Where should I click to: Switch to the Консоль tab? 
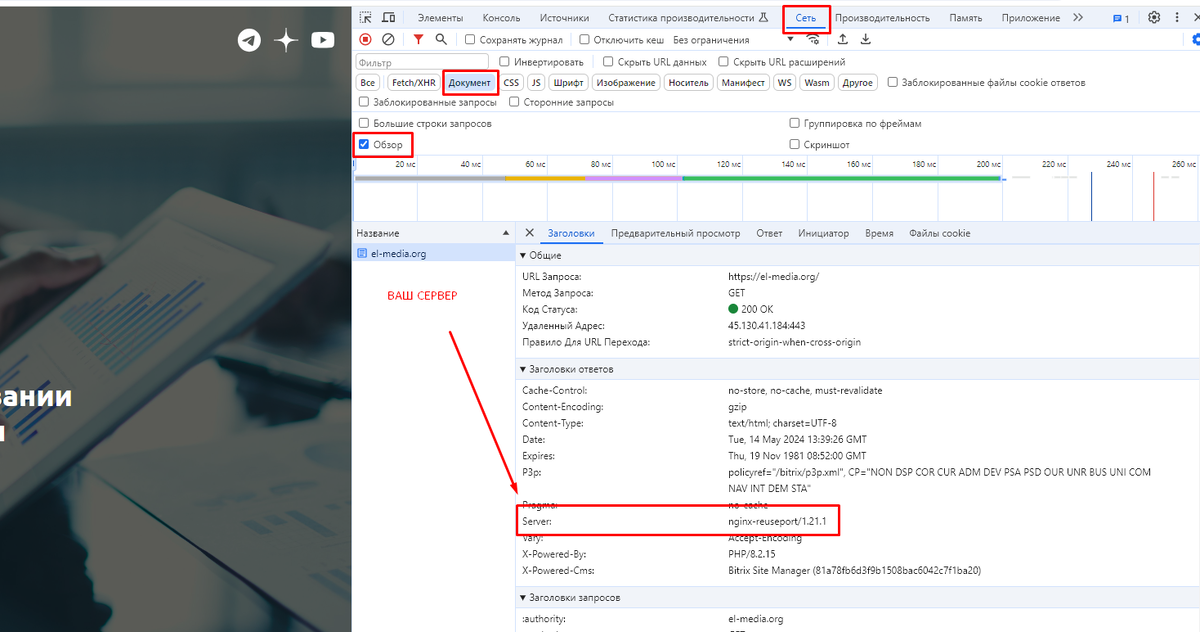pos(501,18)
